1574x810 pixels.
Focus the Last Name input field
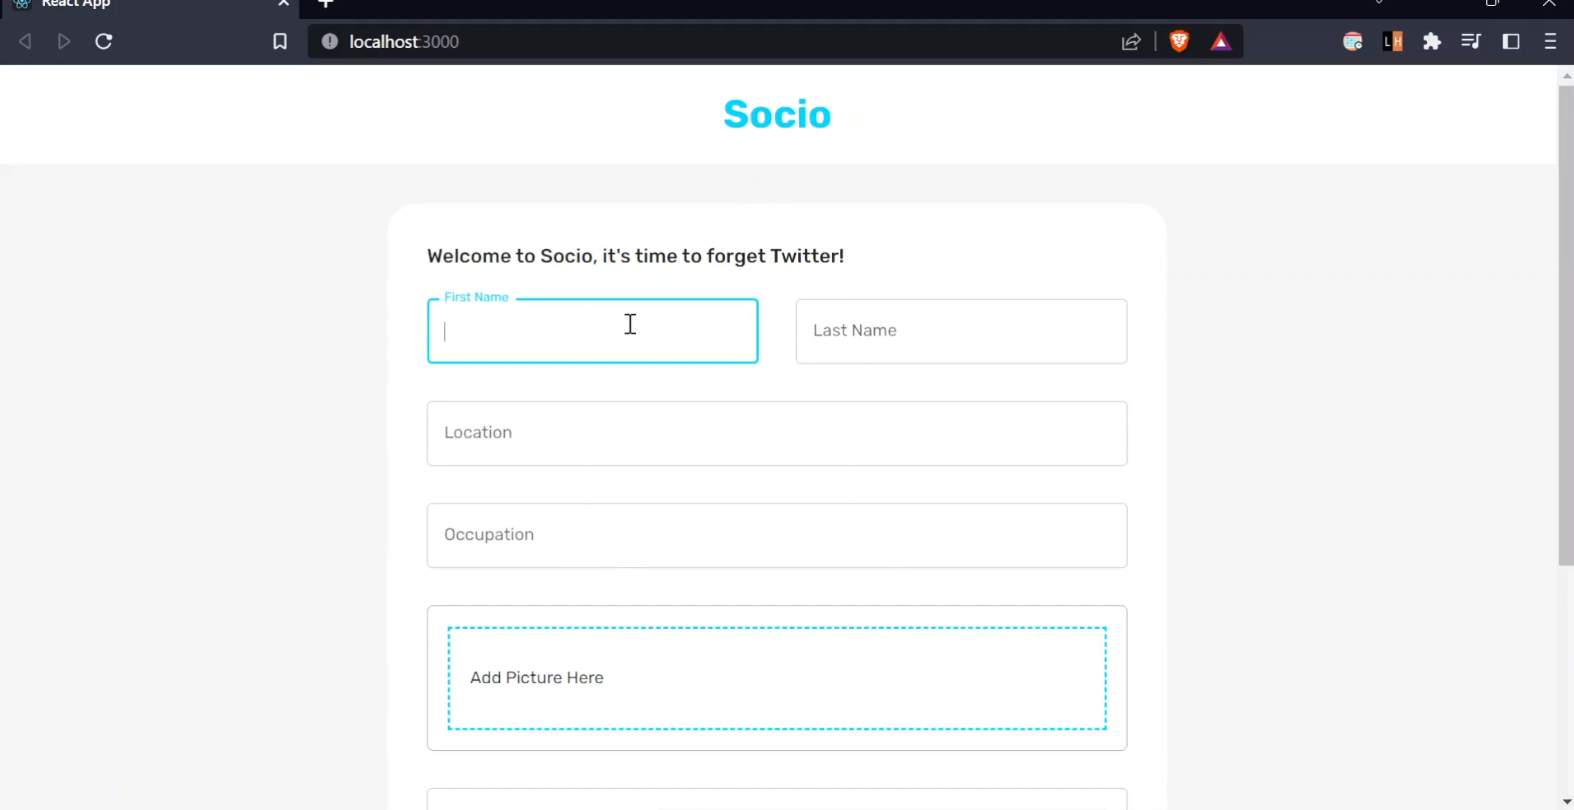click(960, 331)
